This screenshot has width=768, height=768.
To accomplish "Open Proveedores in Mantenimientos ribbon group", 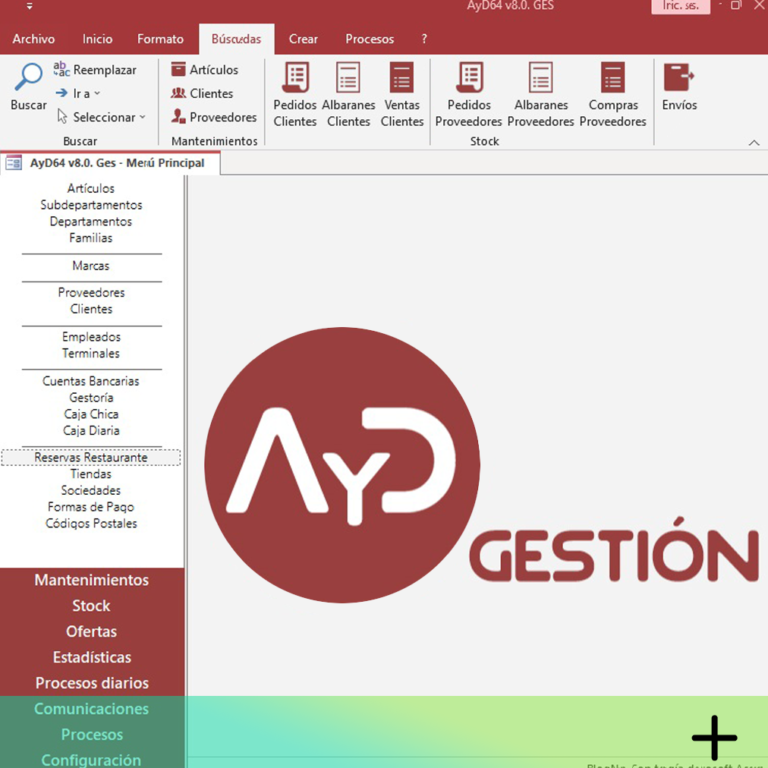I will point(214,117).
